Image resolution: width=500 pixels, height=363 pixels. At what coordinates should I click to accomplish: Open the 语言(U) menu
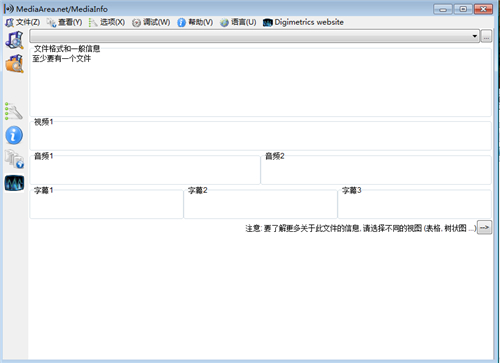click(238, 22)
